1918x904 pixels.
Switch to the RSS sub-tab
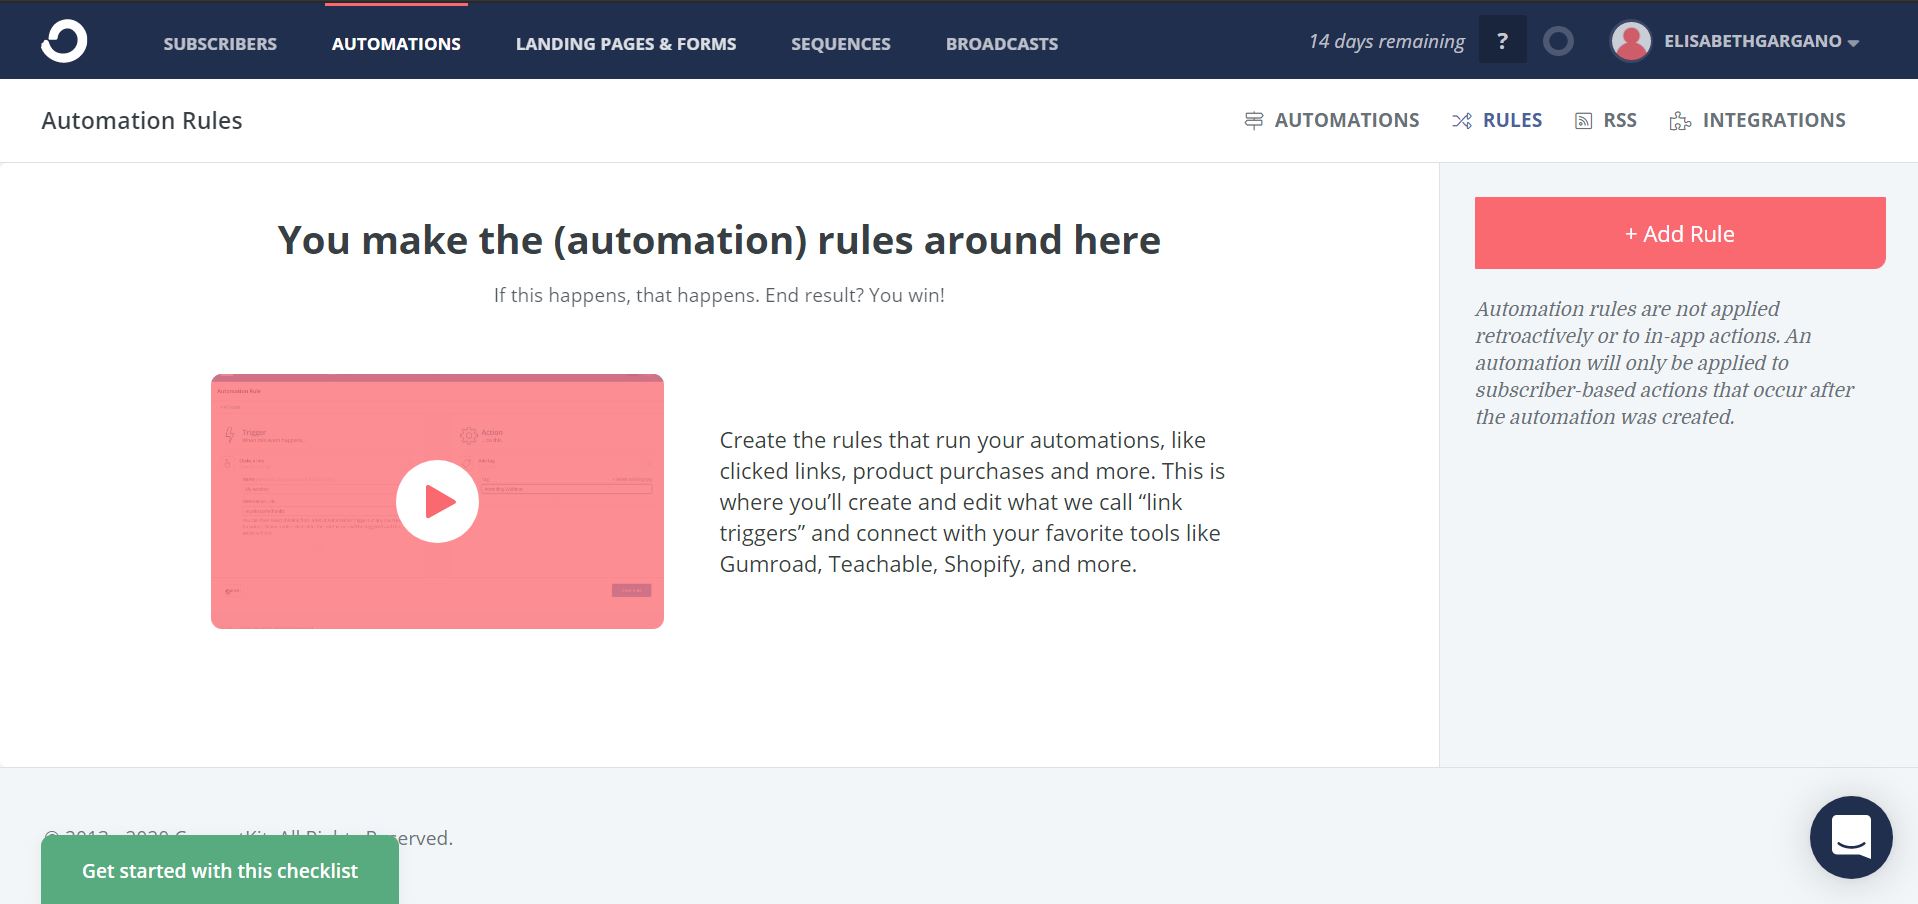click(1606, 121)
